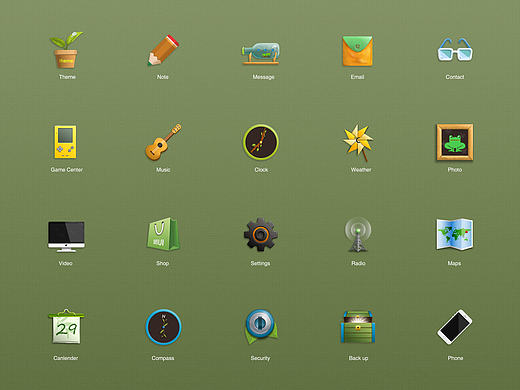Click the "Photo" text label

pyautogui.click(x=455, y=170)
